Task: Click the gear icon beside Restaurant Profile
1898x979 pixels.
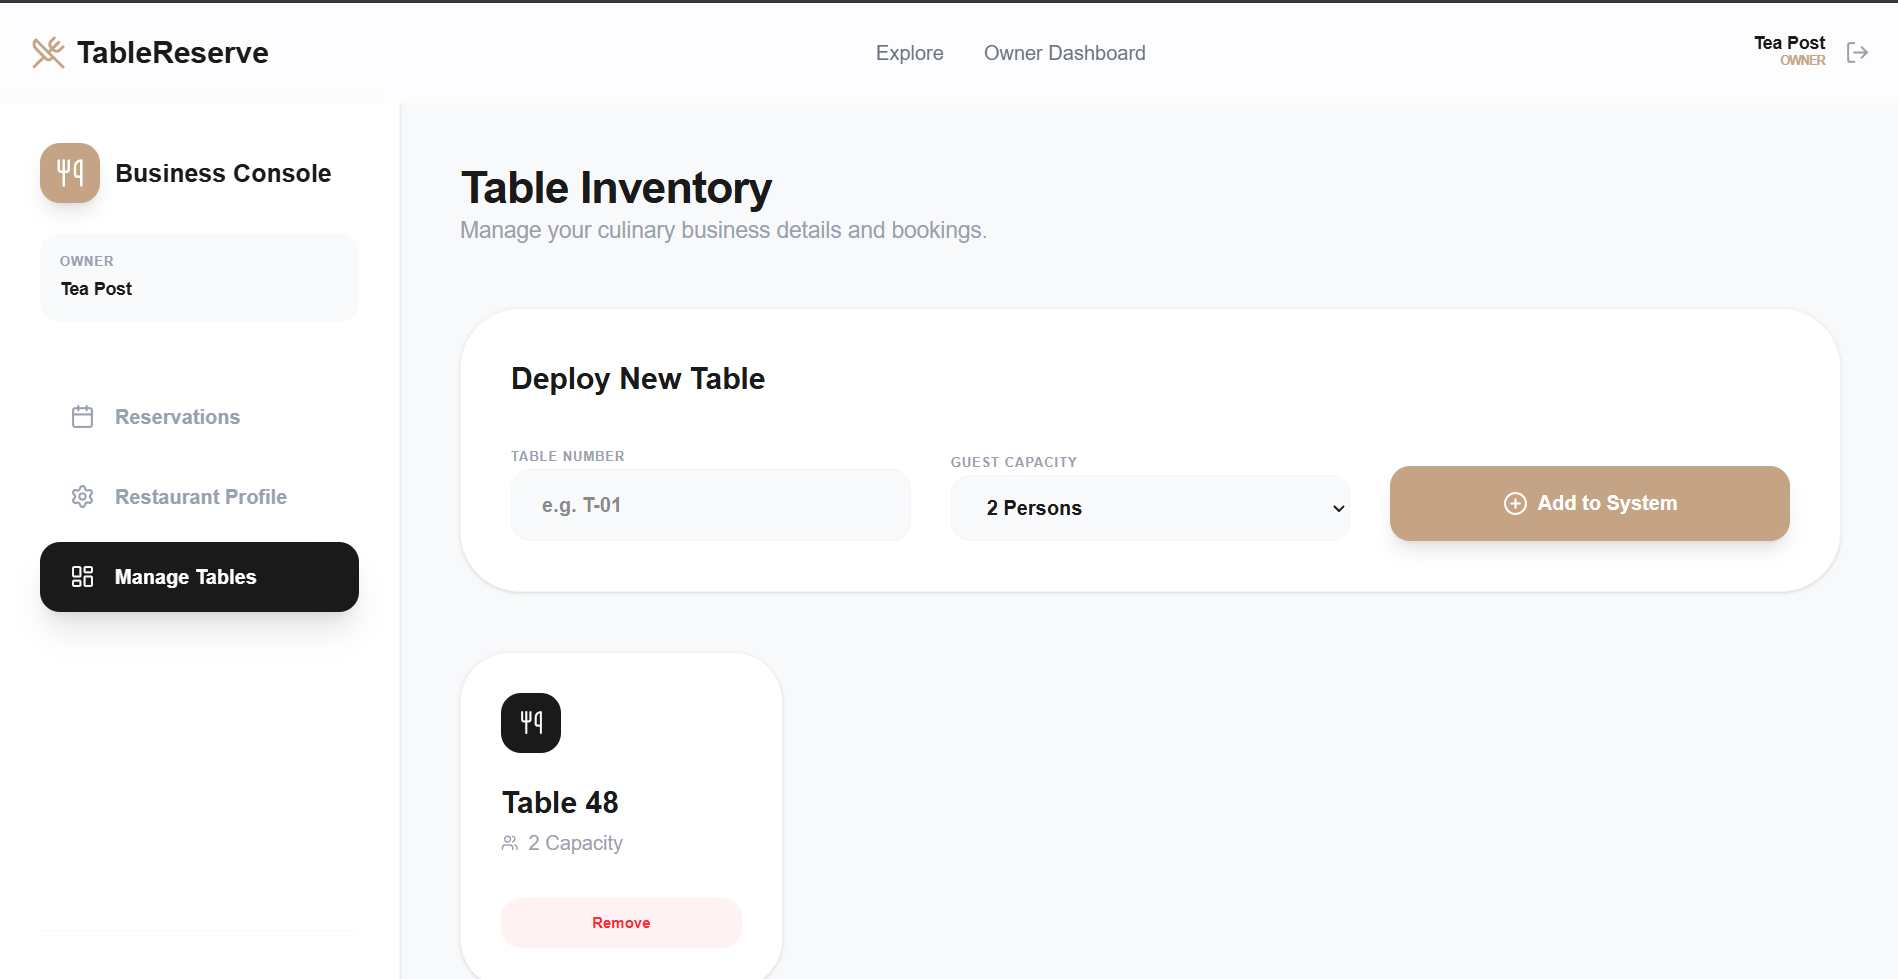Action: (83, 497)
